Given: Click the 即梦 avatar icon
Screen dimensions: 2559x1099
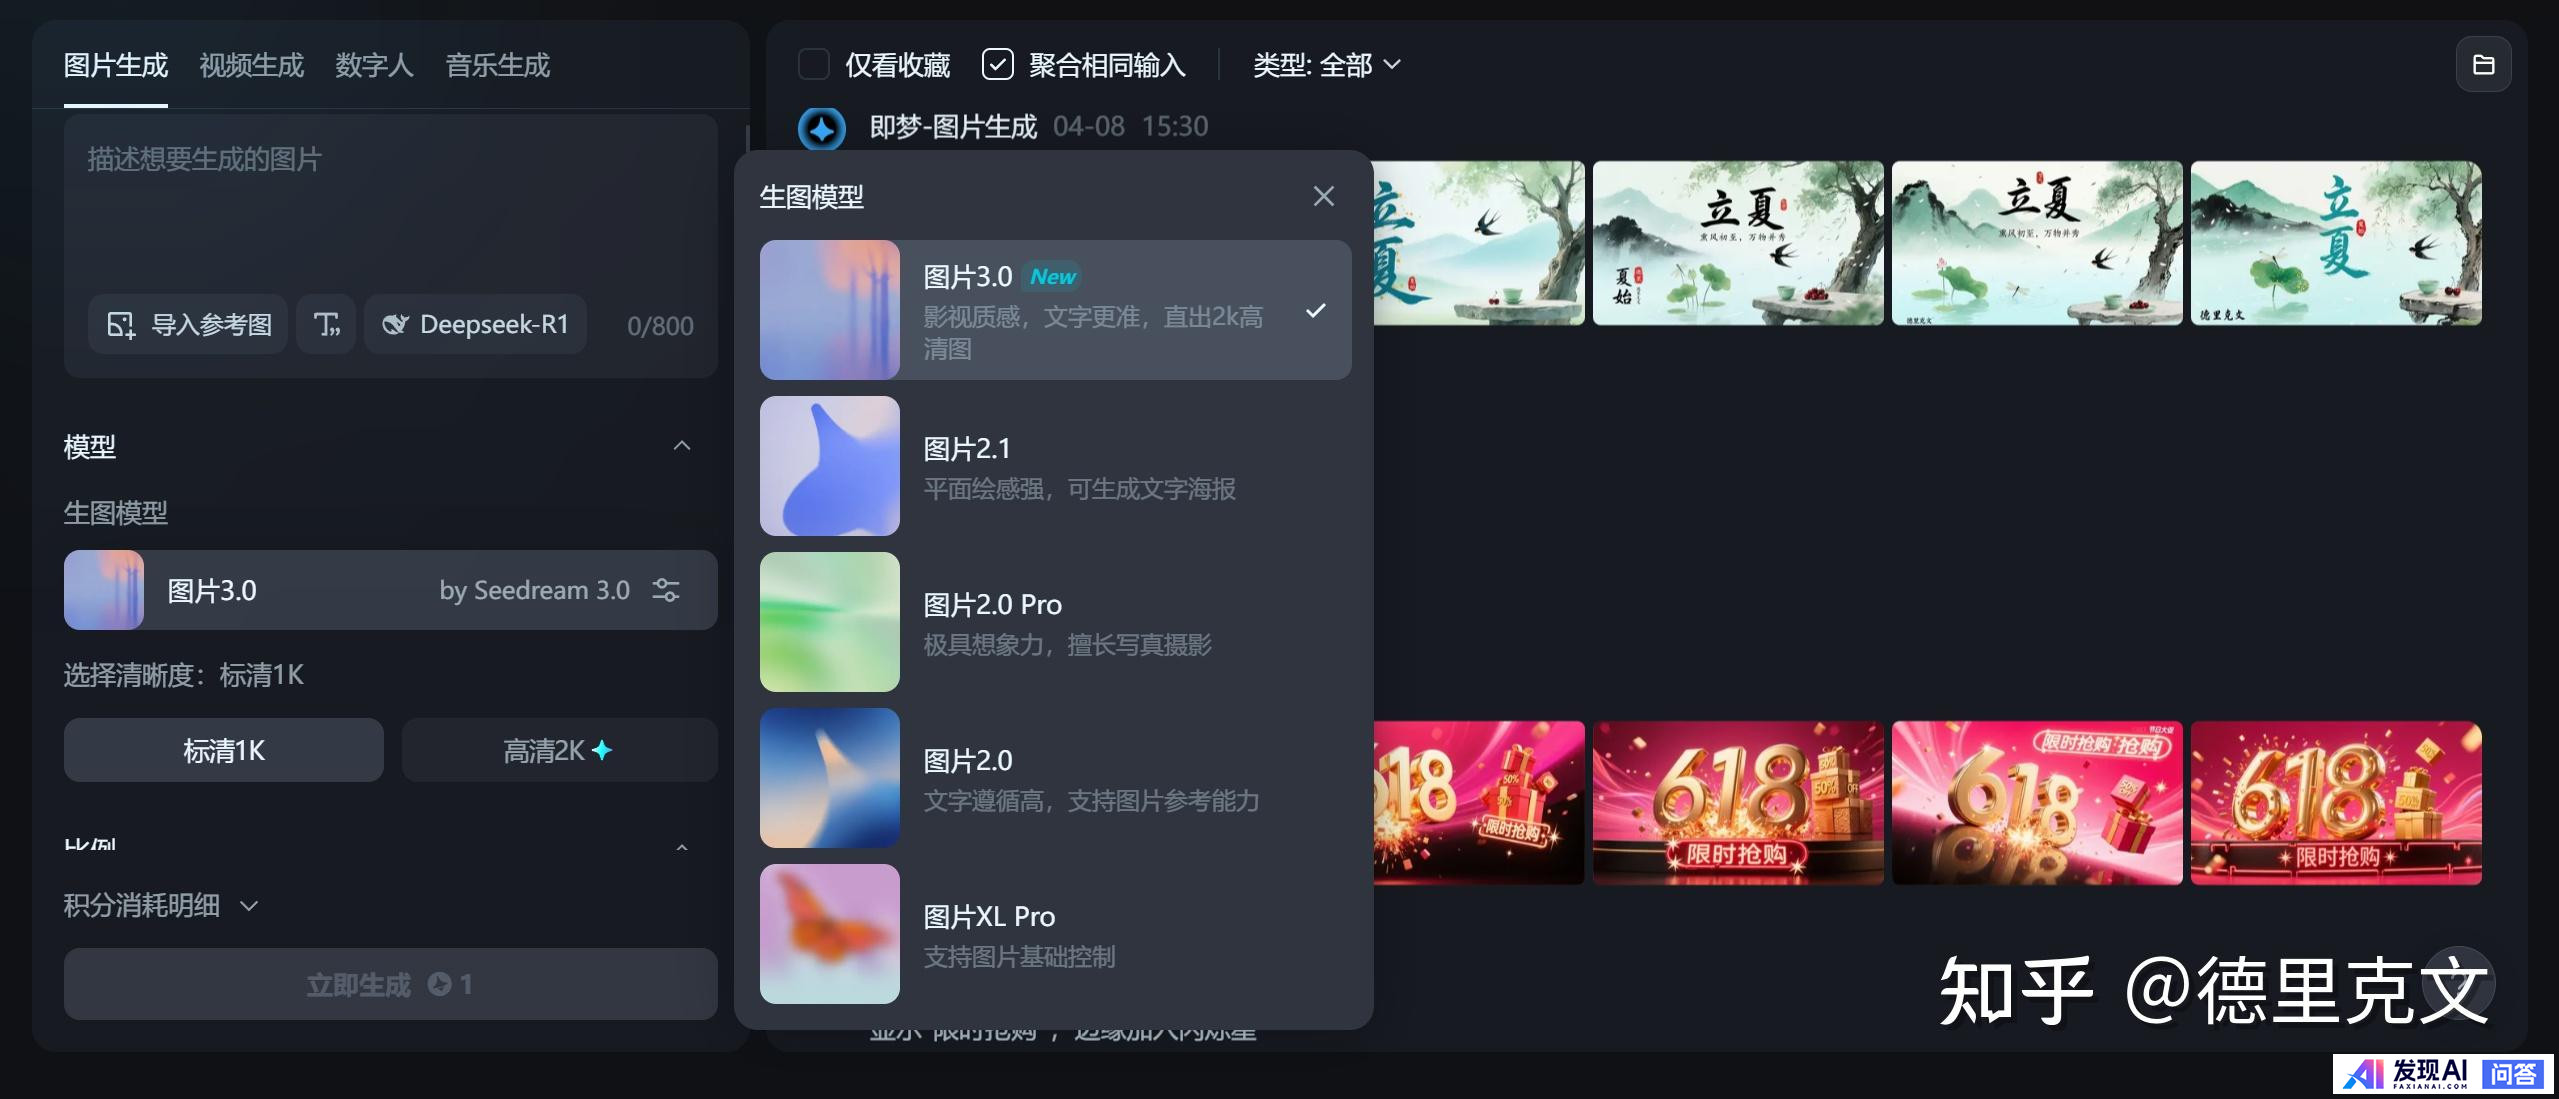Looking at the screenshot, I should 822,128.
